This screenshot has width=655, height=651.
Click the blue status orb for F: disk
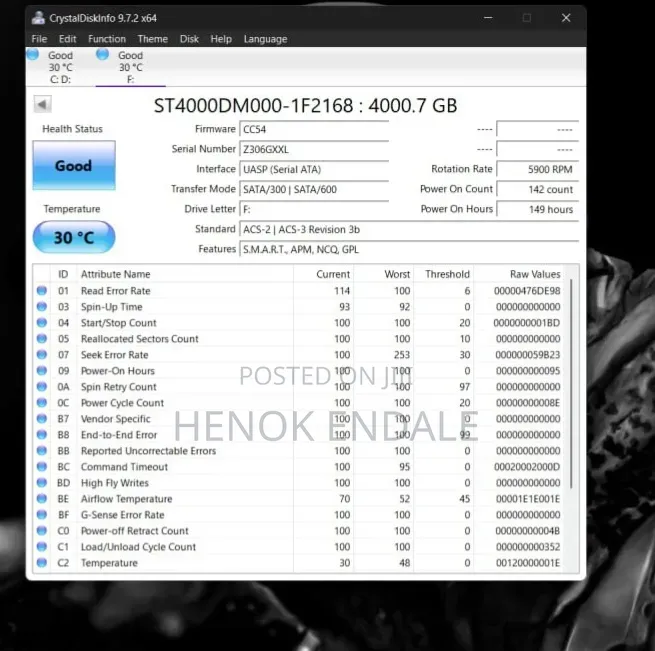[102, 54]
